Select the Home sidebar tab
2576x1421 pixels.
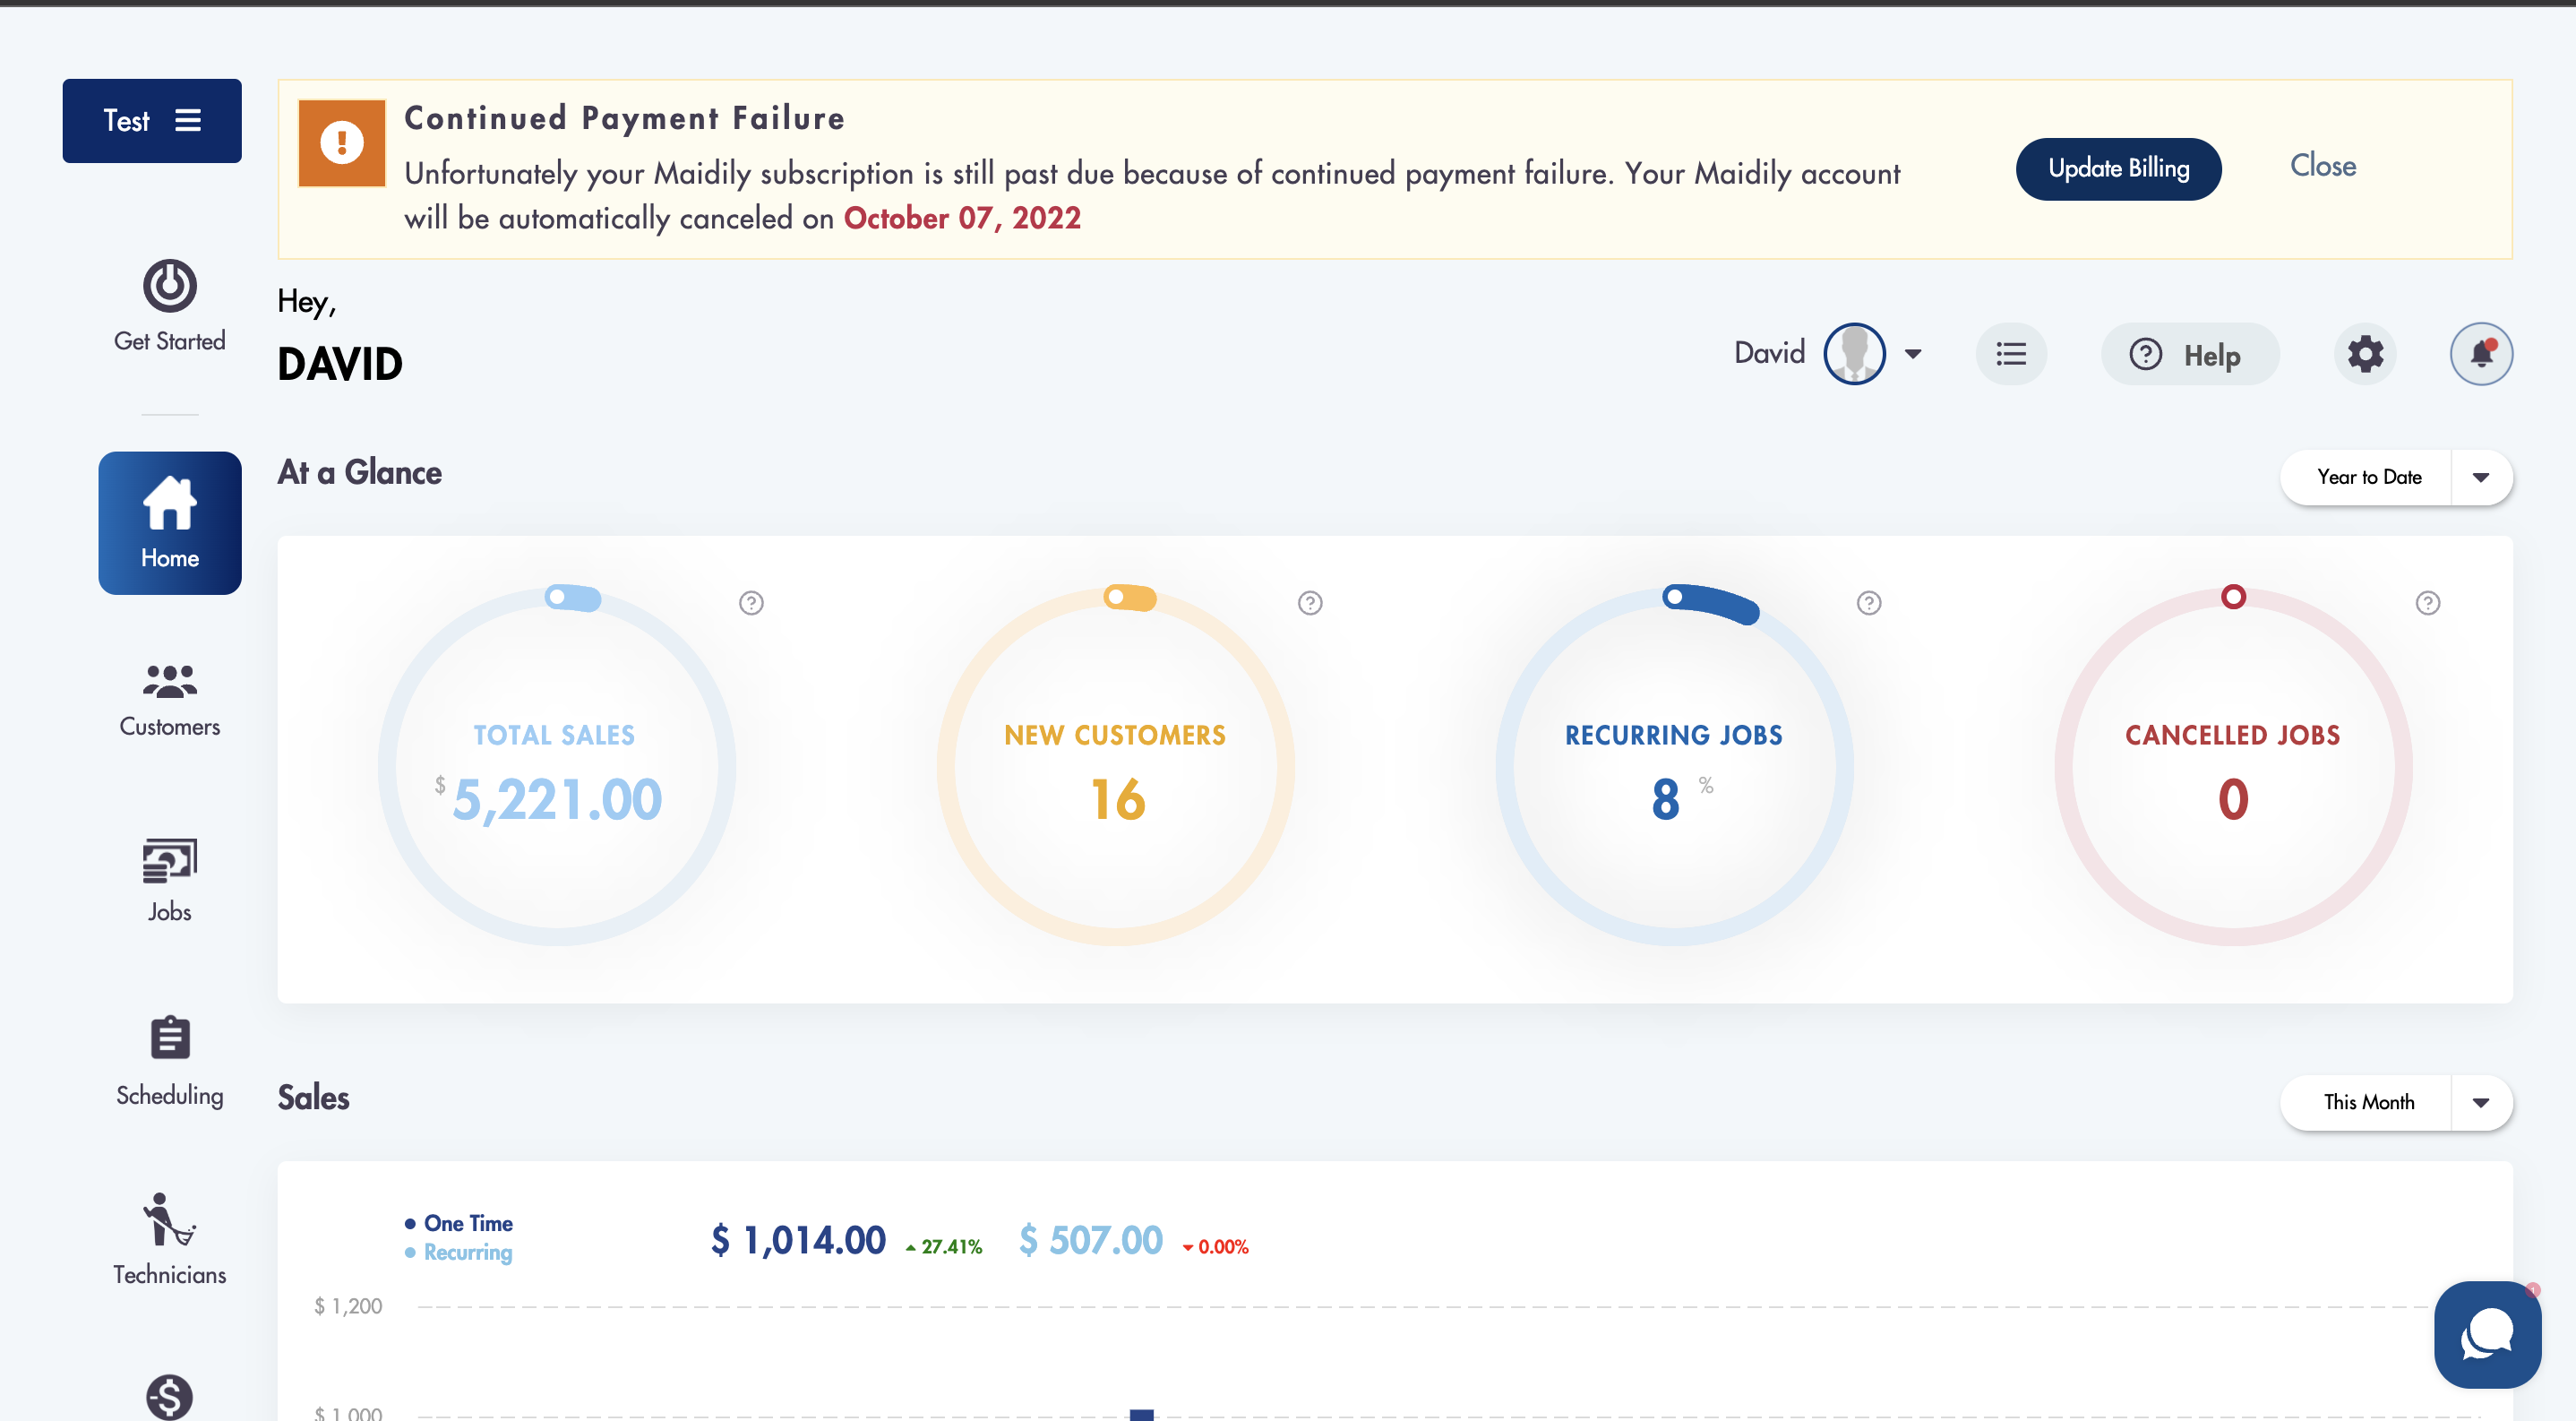click(169, 523)
